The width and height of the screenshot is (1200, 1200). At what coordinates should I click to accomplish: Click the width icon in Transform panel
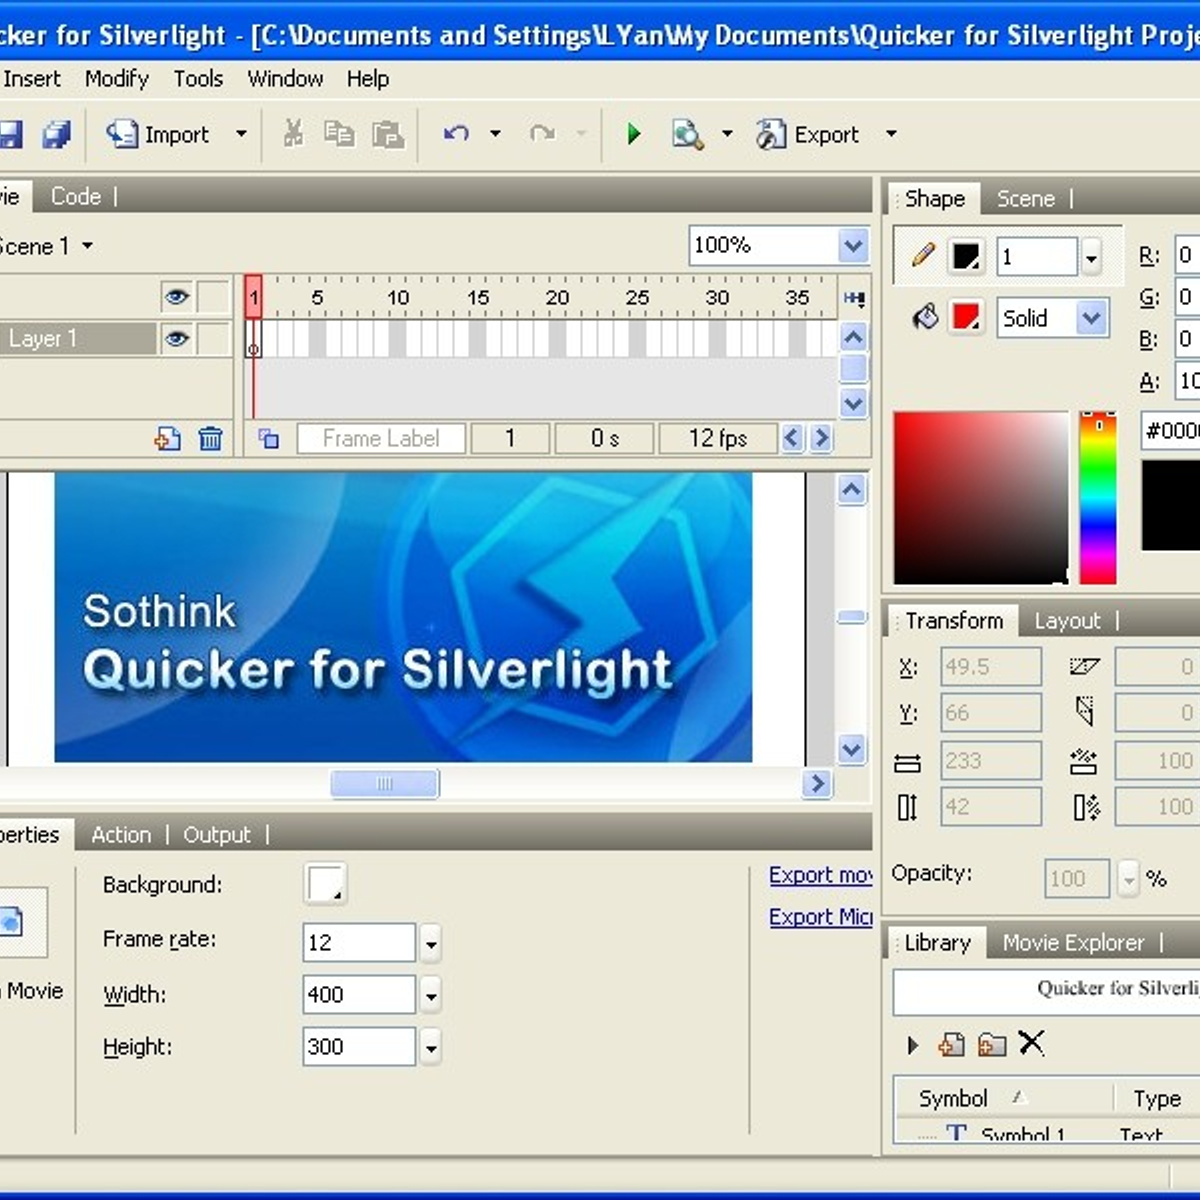908,763
